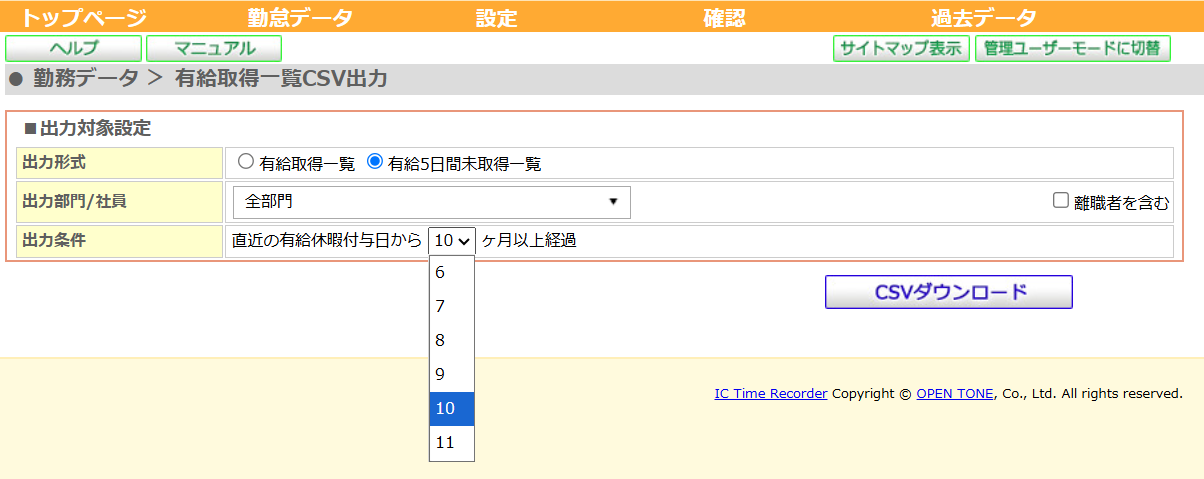Choose 6 from the months list
The width and height of the screenshot is (1204, 479).
point(451,272)
